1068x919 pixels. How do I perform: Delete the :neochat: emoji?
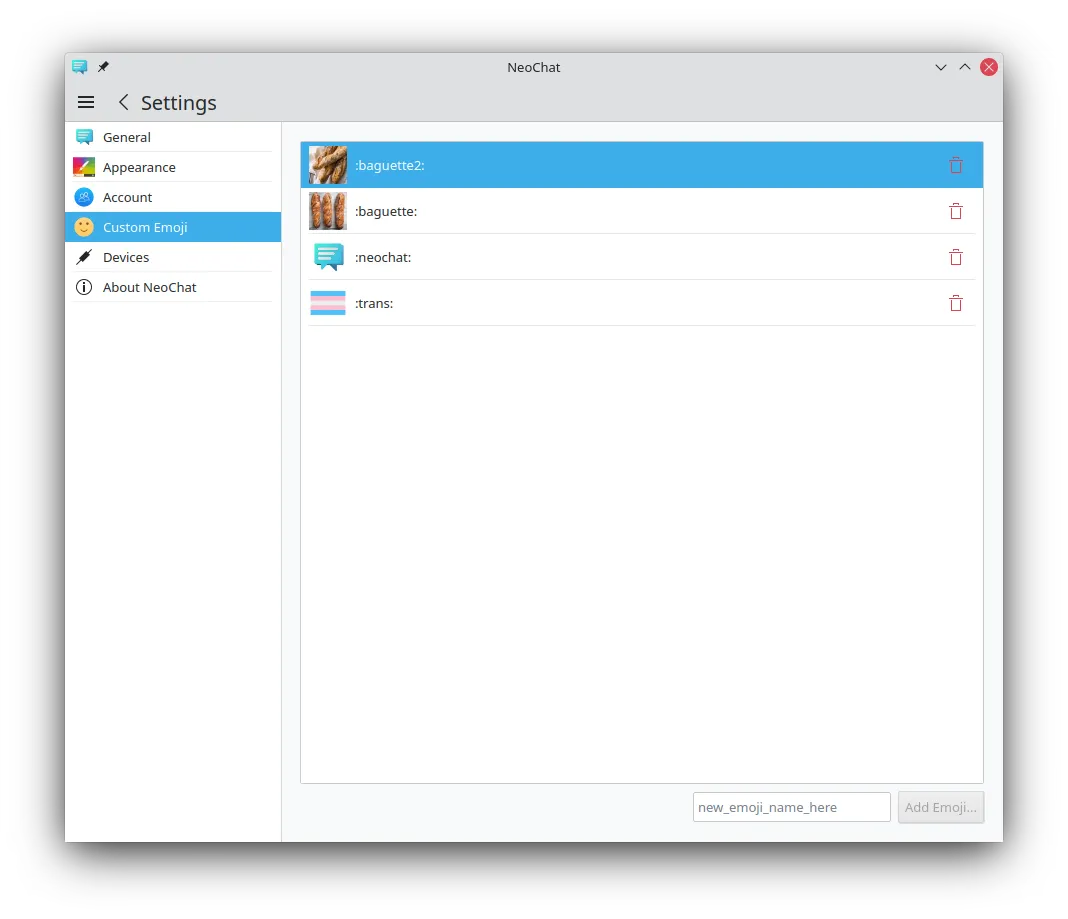956,258
